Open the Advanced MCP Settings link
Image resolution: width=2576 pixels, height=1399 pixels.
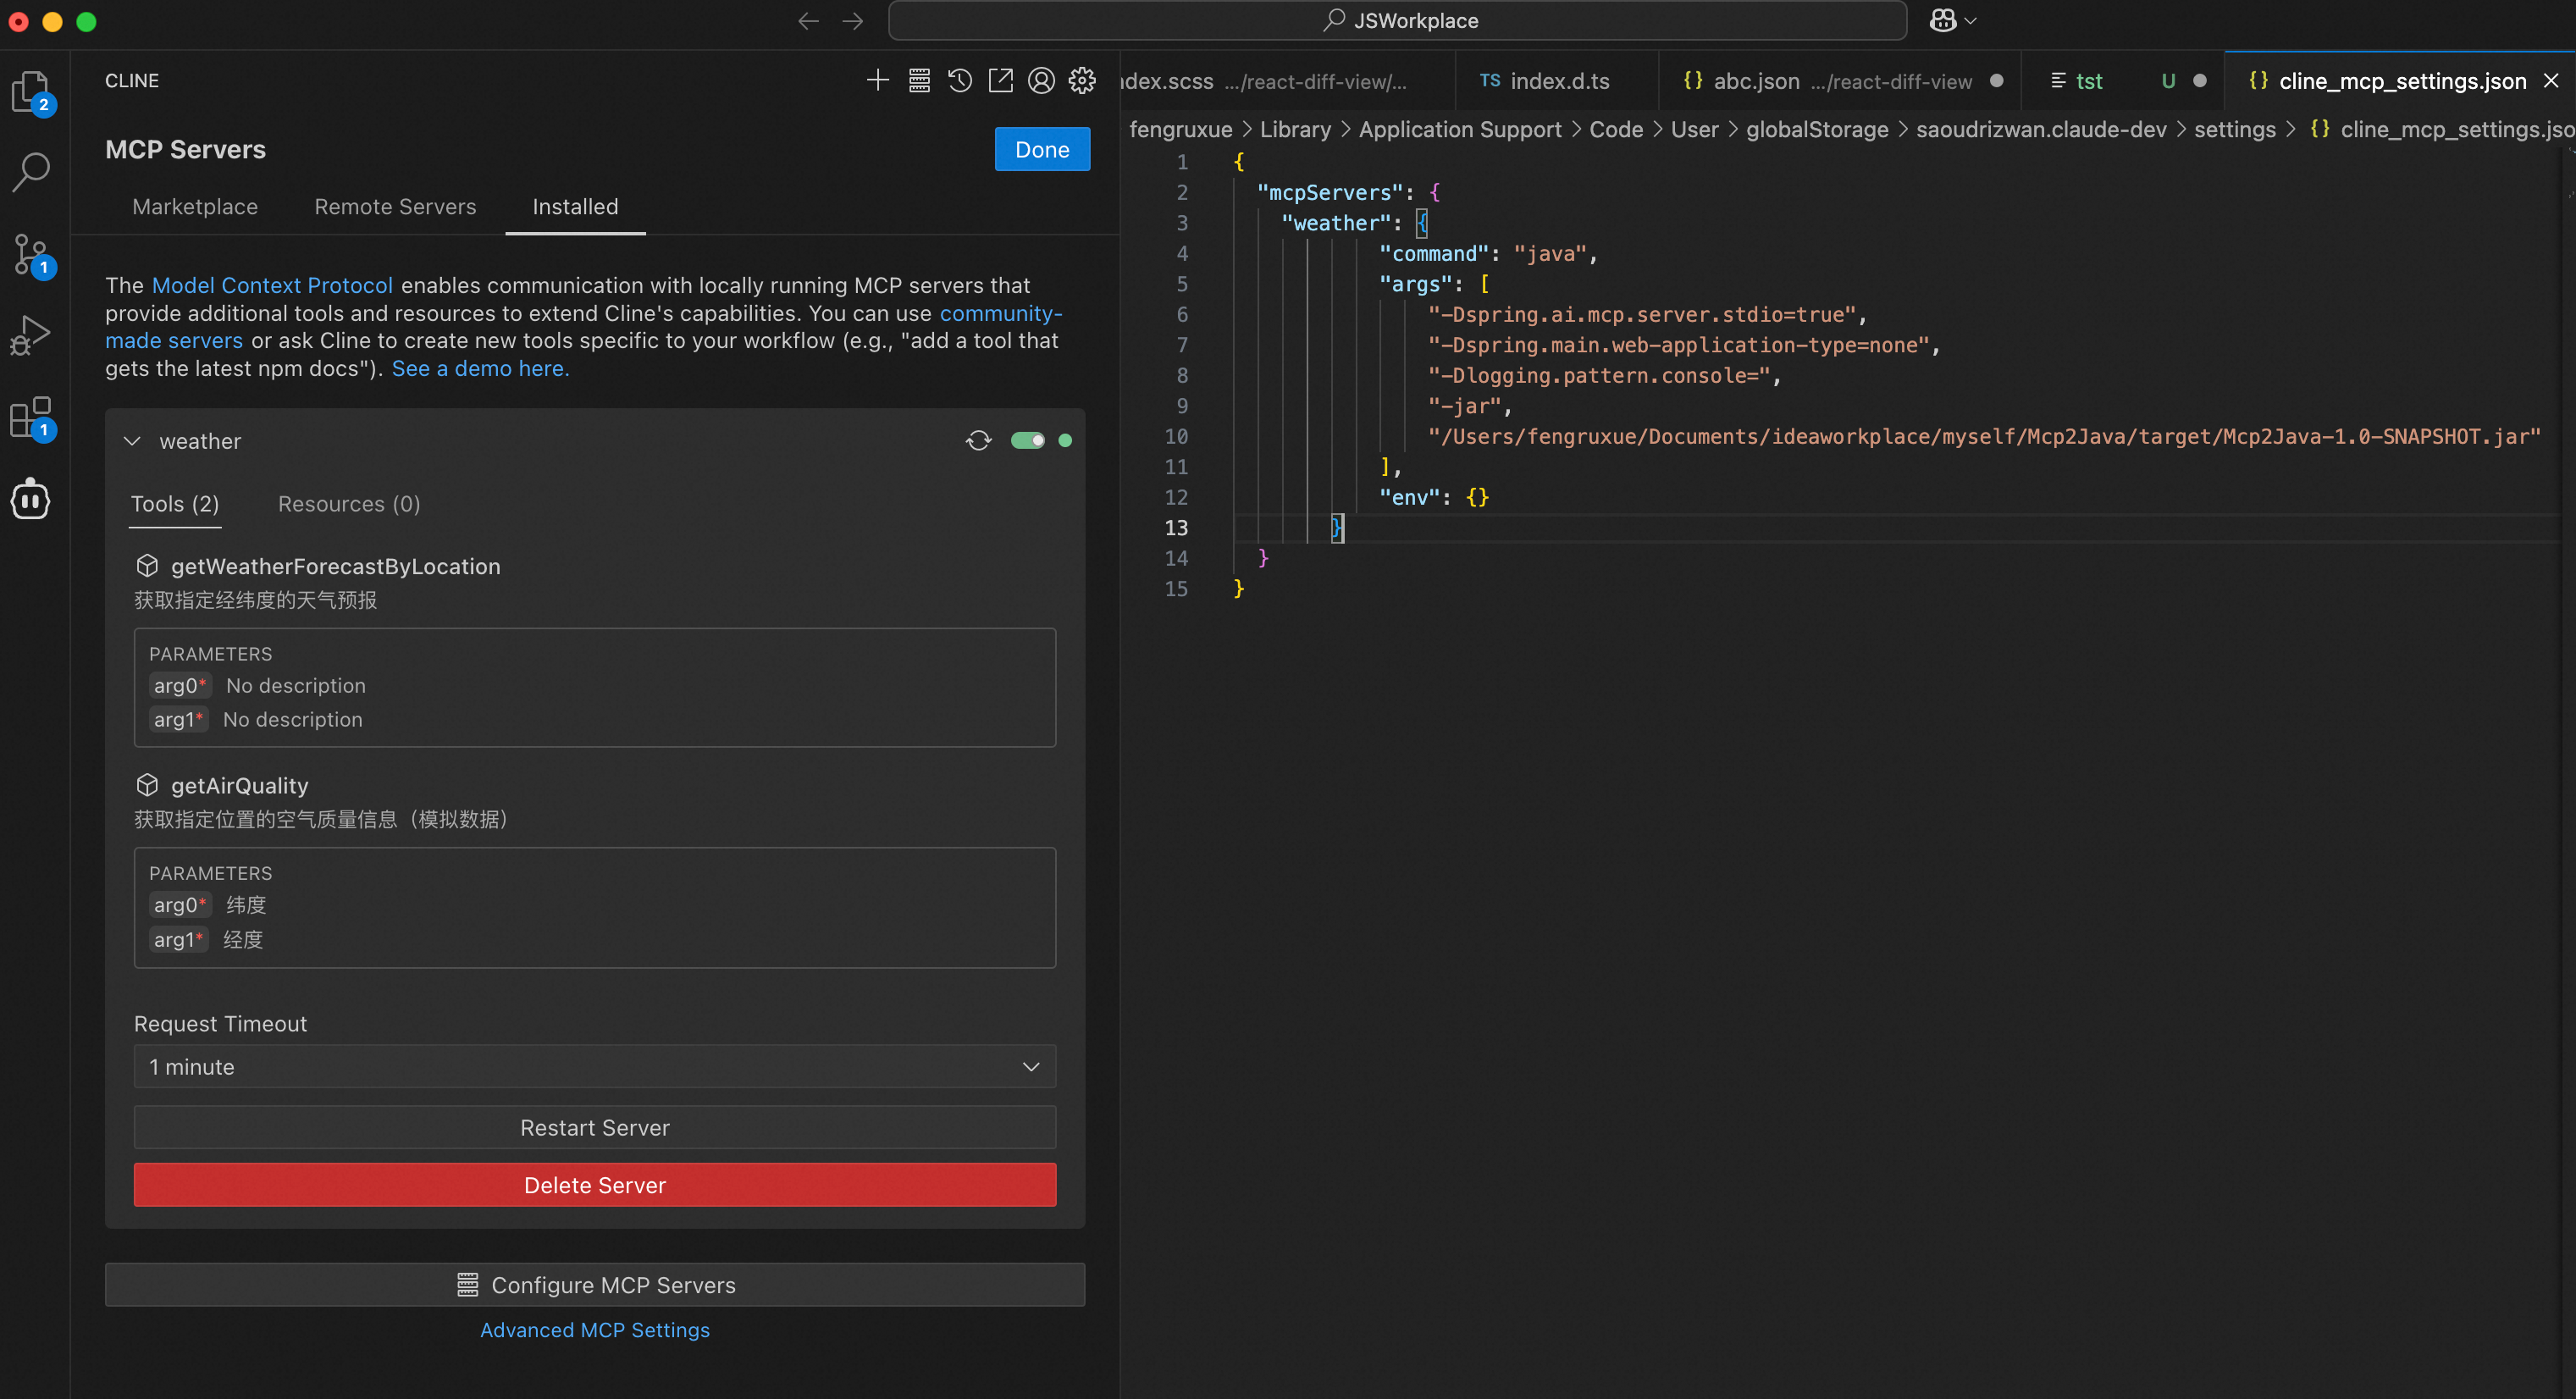pos(595,1330)
